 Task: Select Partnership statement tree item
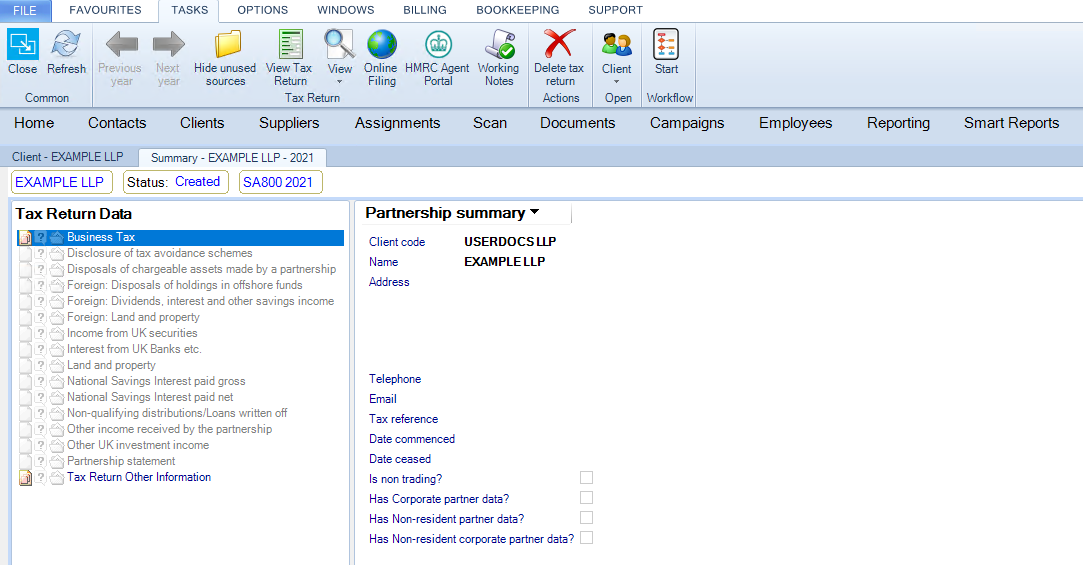point(121,461)
